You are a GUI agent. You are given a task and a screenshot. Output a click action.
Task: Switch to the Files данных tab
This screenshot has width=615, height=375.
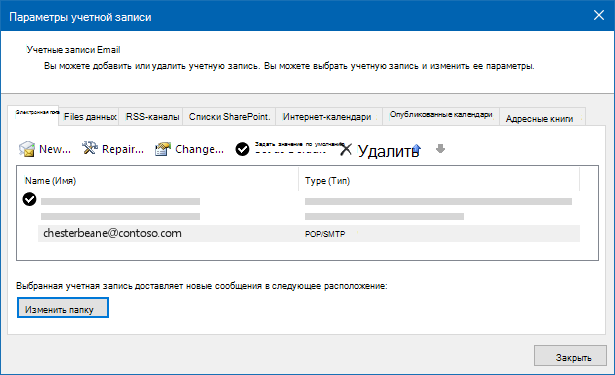pyautogui.click(x=90, y=117)
